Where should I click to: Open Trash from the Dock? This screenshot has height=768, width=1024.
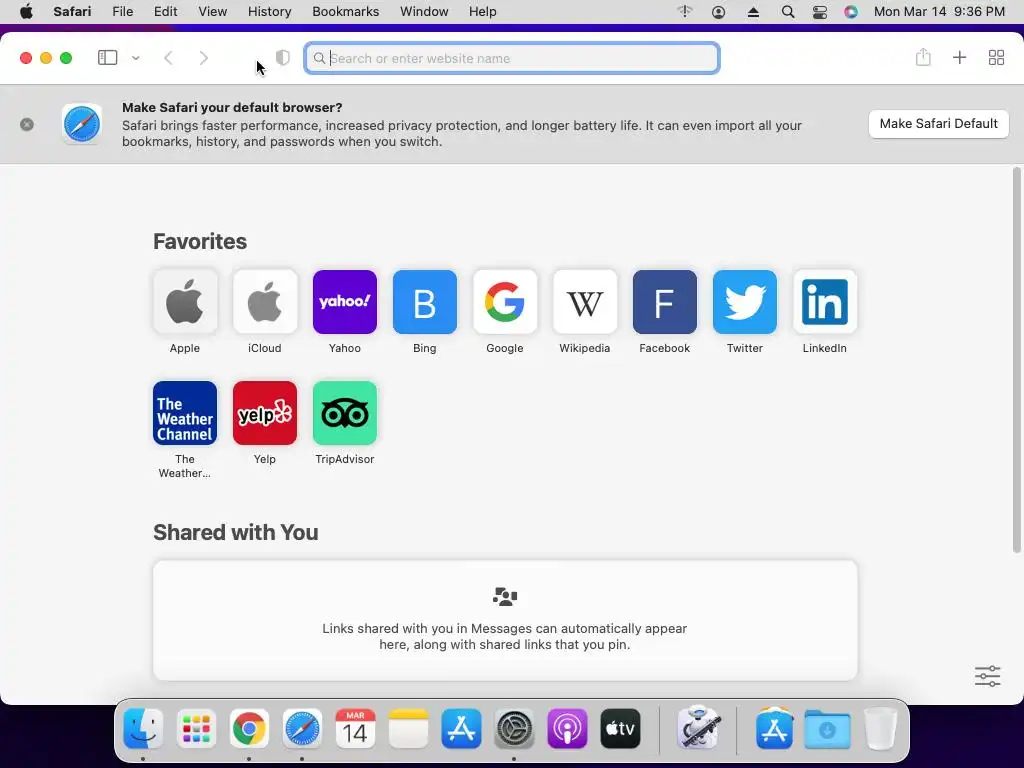coord(880,728)
